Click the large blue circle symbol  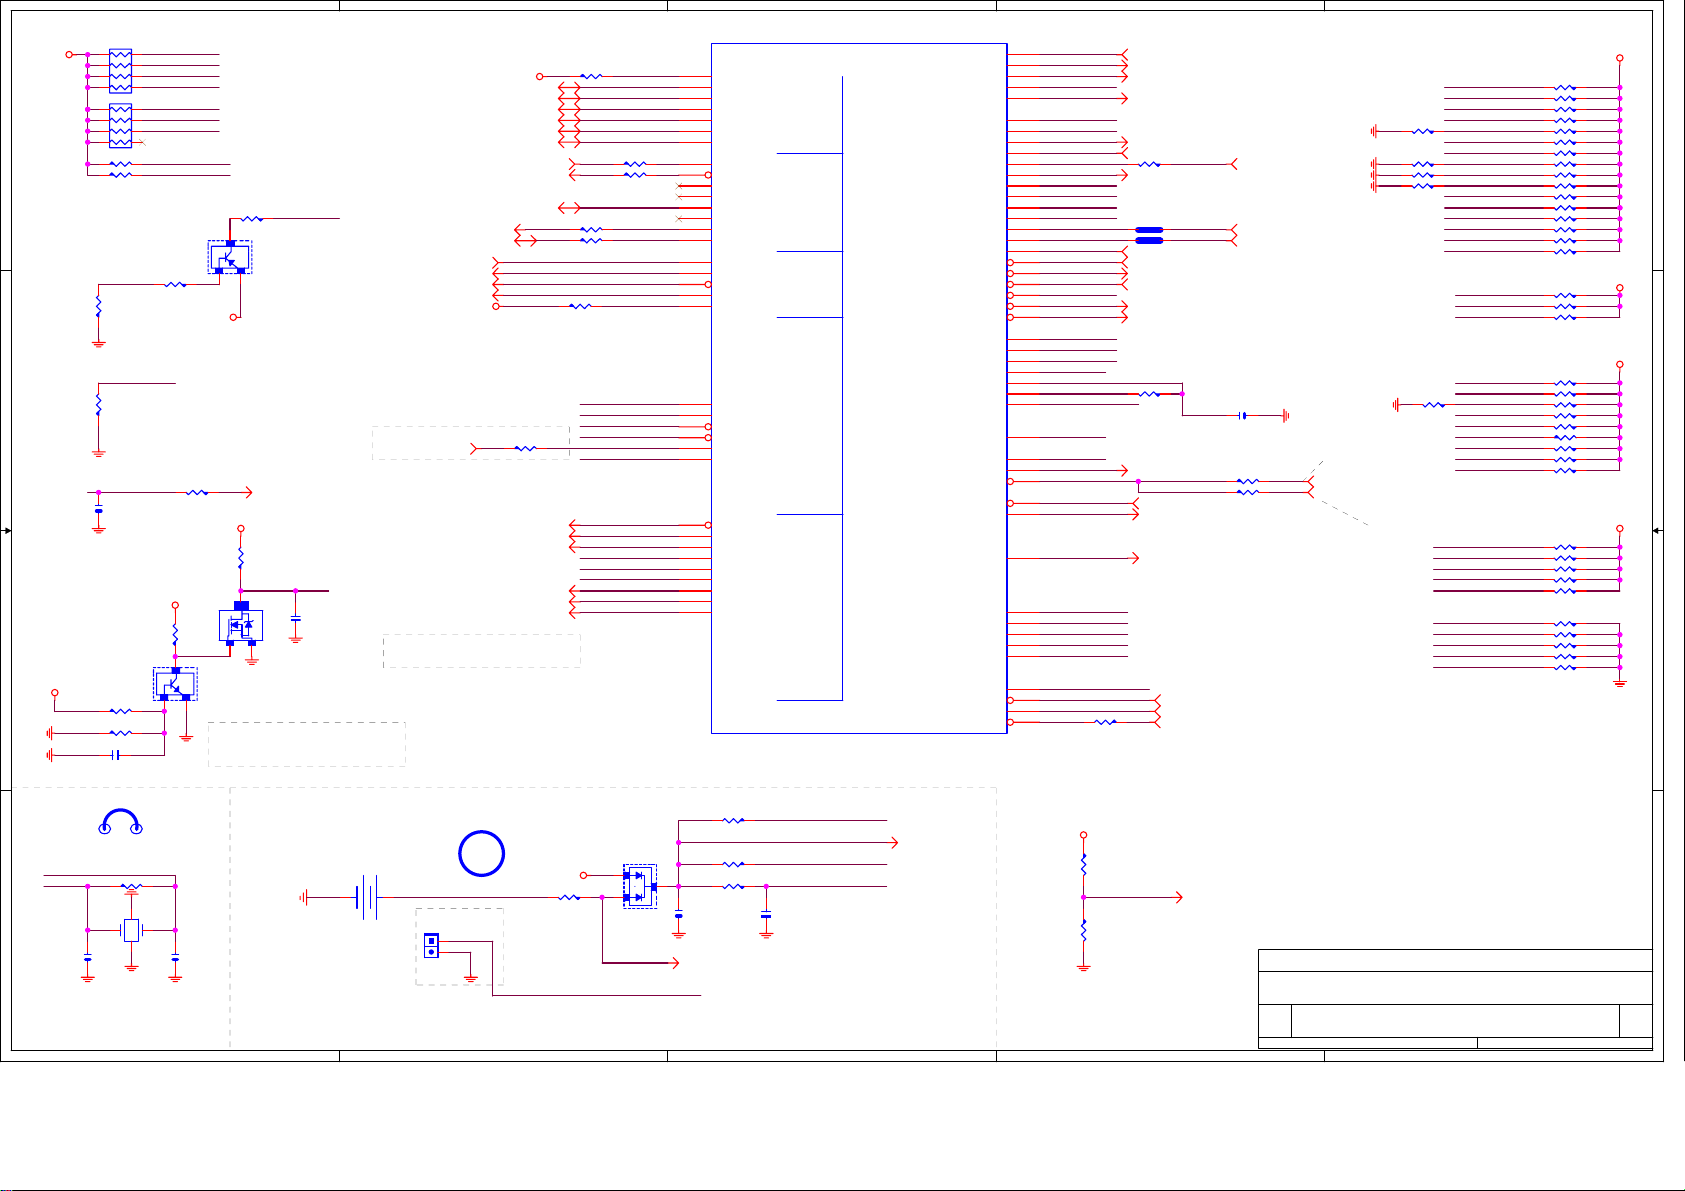[481, 854]
